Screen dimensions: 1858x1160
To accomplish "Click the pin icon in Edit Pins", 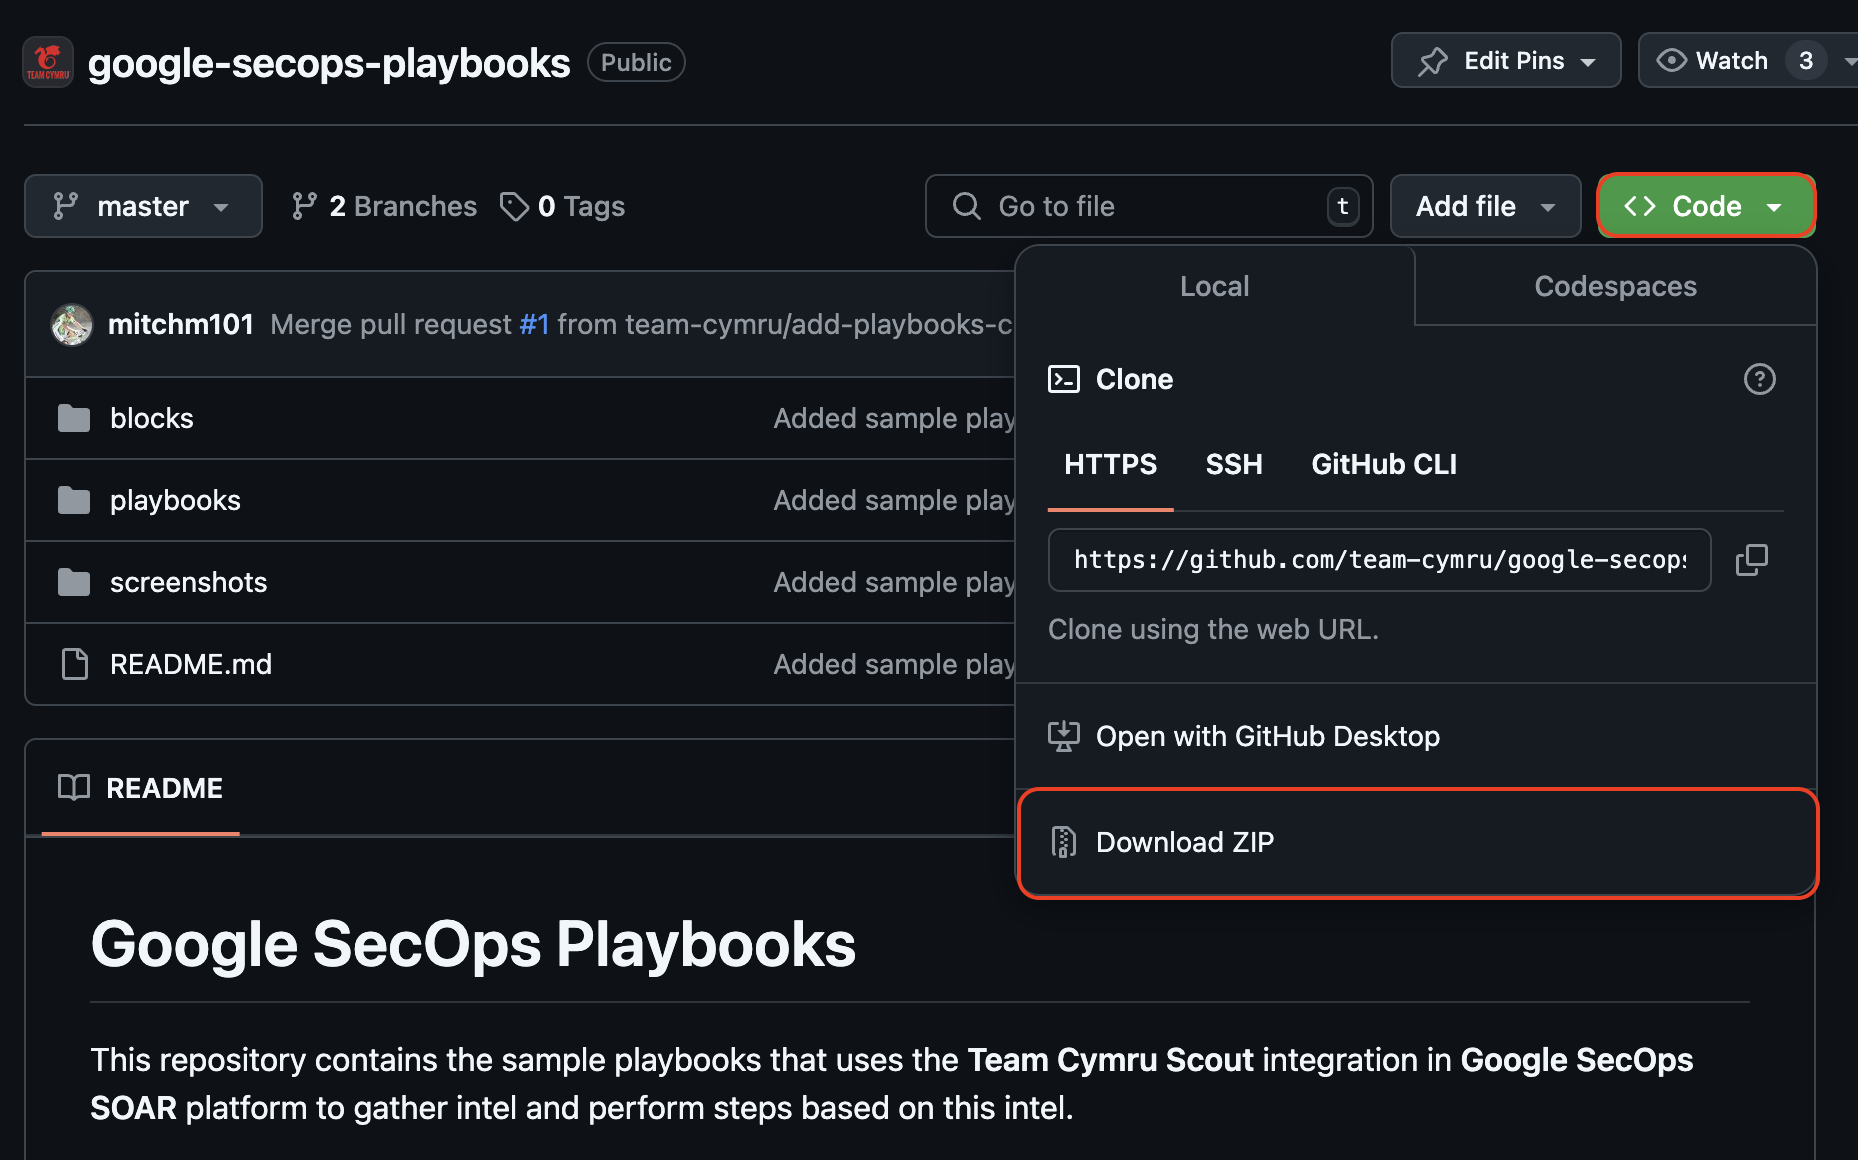I will pyautogui.click(x=1432, y=61).
